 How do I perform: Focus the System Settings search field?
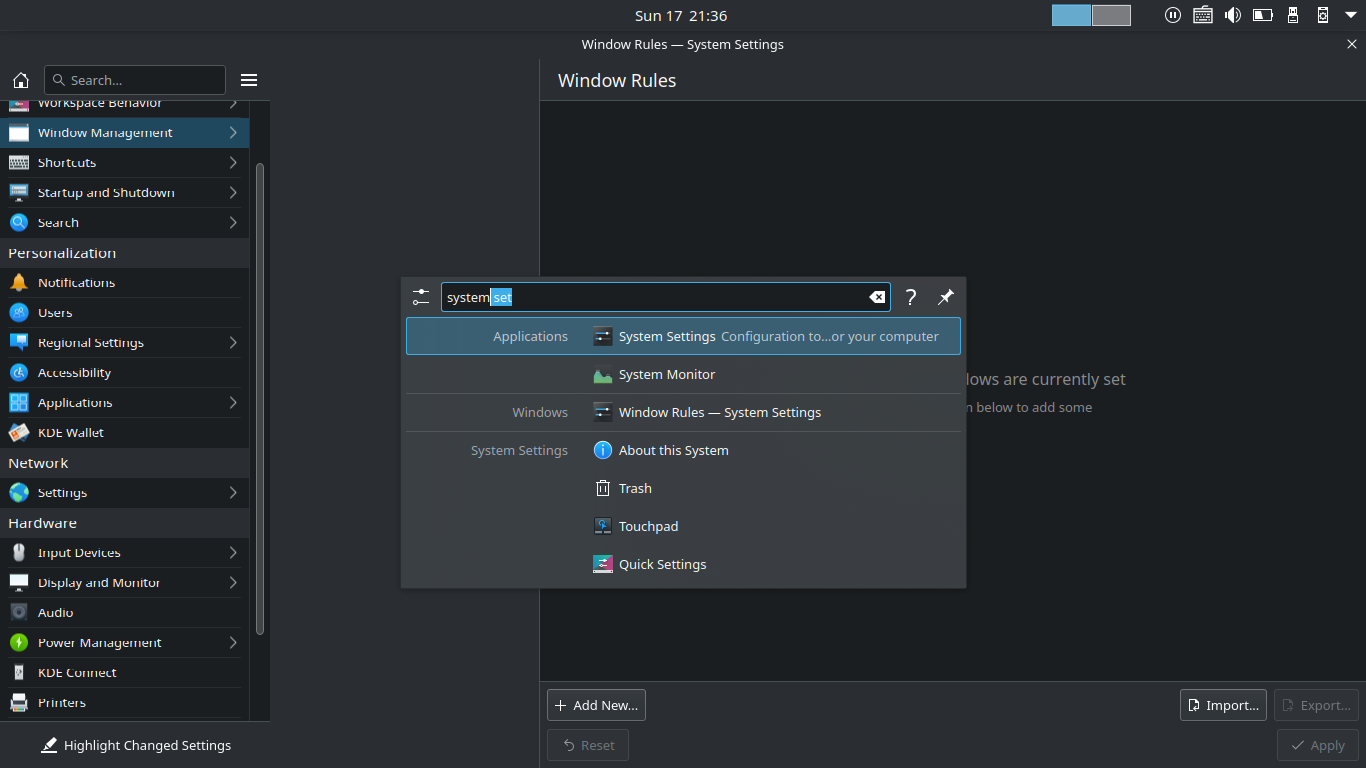coord(135,80)
